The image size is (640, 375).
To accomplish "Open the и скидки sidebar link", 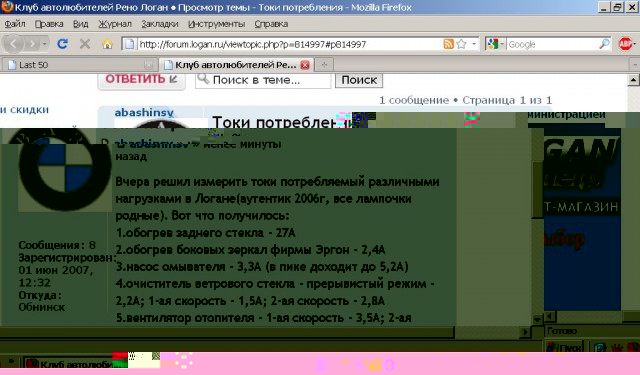I will (24, 110).
